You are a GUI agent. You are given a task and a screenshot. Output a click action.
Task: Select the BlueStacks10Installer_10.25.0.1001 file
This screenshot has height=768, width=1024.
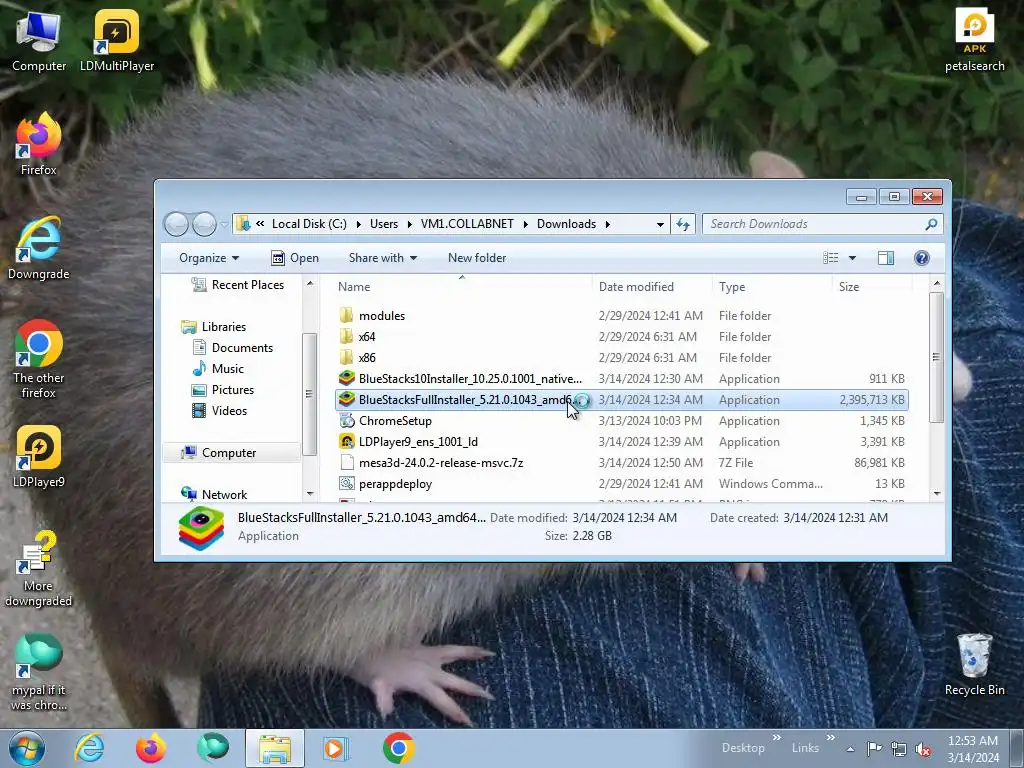pos(460,379)
